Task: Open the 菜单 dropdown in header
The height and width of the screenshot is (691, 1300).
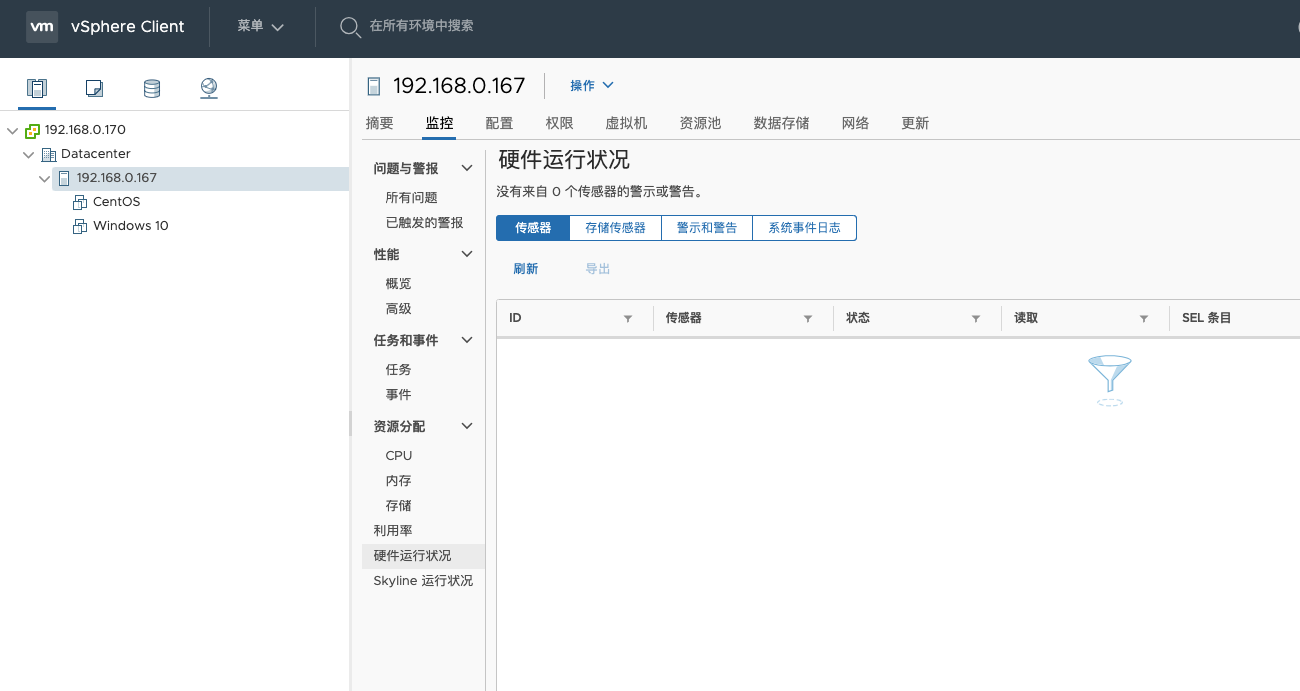Action: tap(260, 27)
